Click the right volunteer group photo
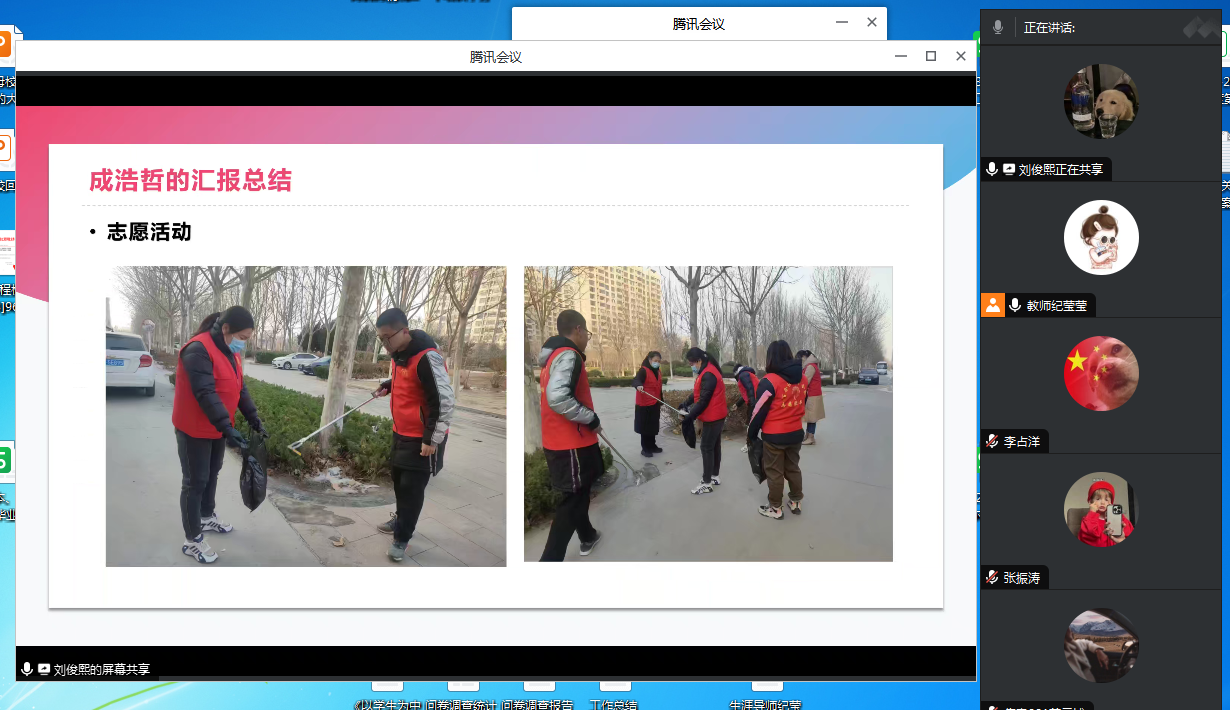 coord(708,413)
